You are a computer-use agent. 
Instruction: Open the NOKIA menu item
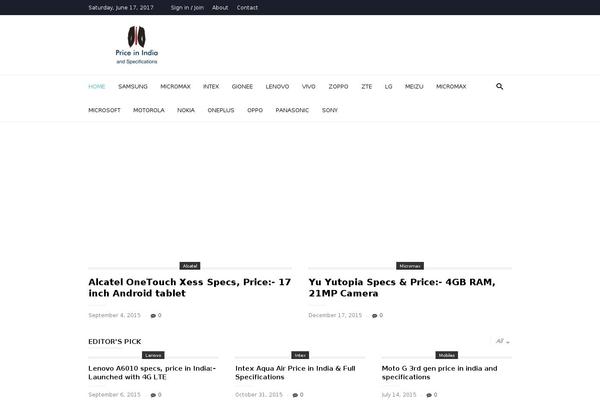[186, 110]
